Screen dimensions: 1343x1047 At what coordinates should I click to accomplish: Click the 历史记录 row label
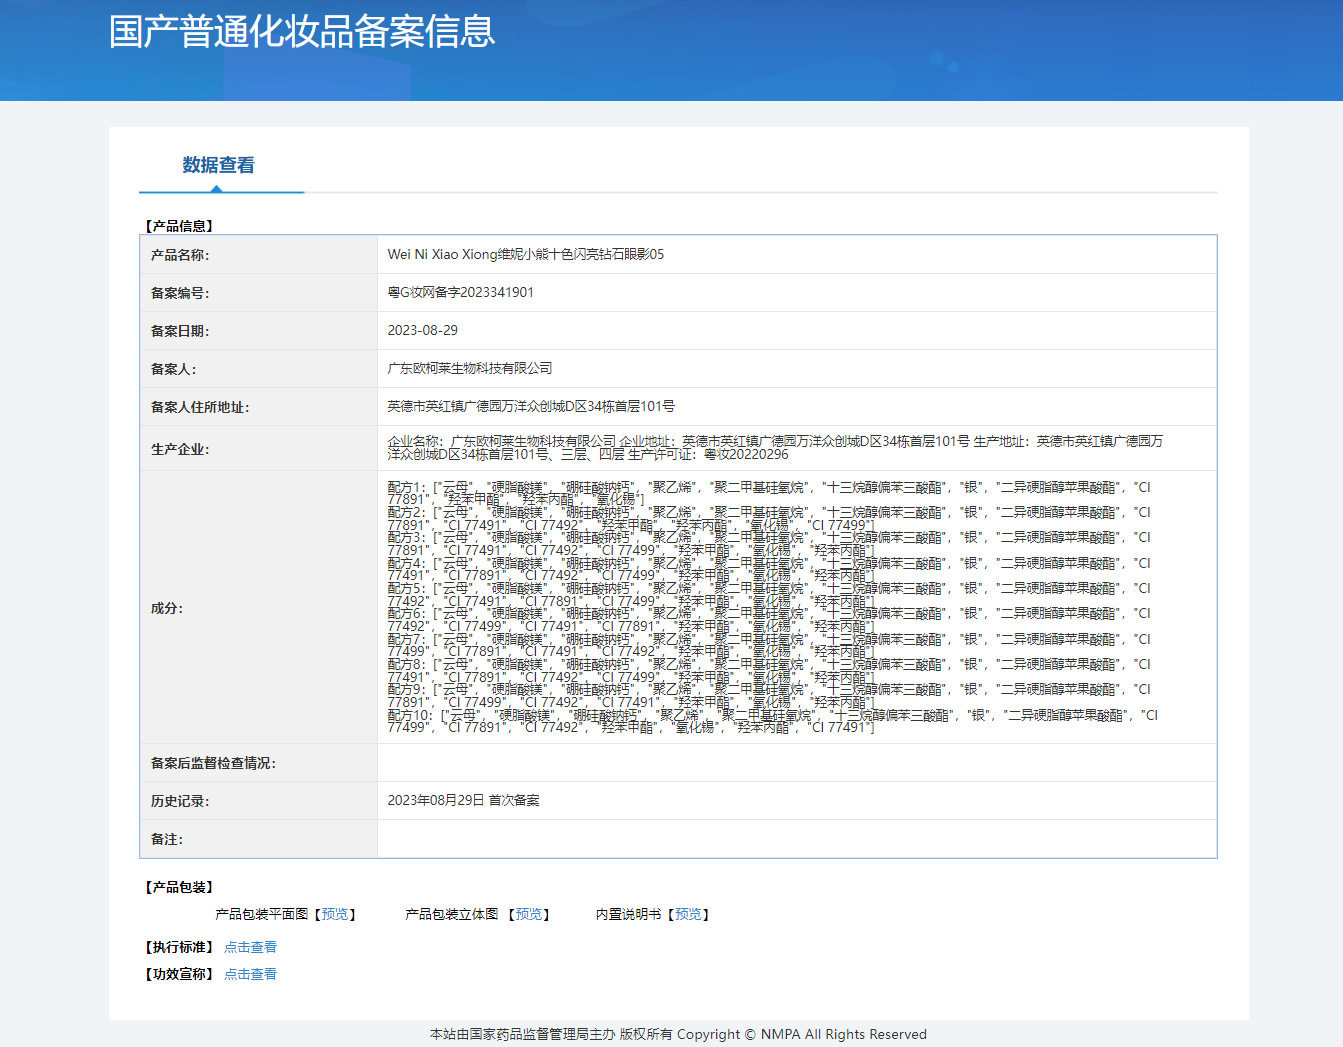(x=180, y=801)
